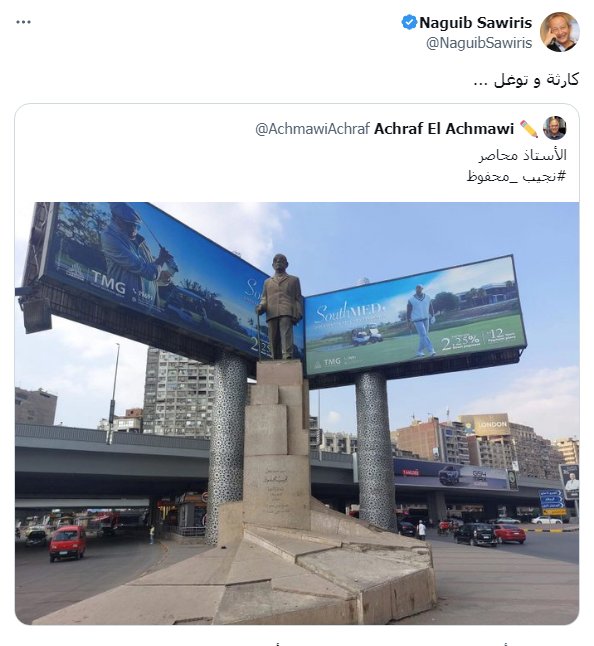Click the car advertisement on the bridge
594x646 pixels.
(455, 475)
